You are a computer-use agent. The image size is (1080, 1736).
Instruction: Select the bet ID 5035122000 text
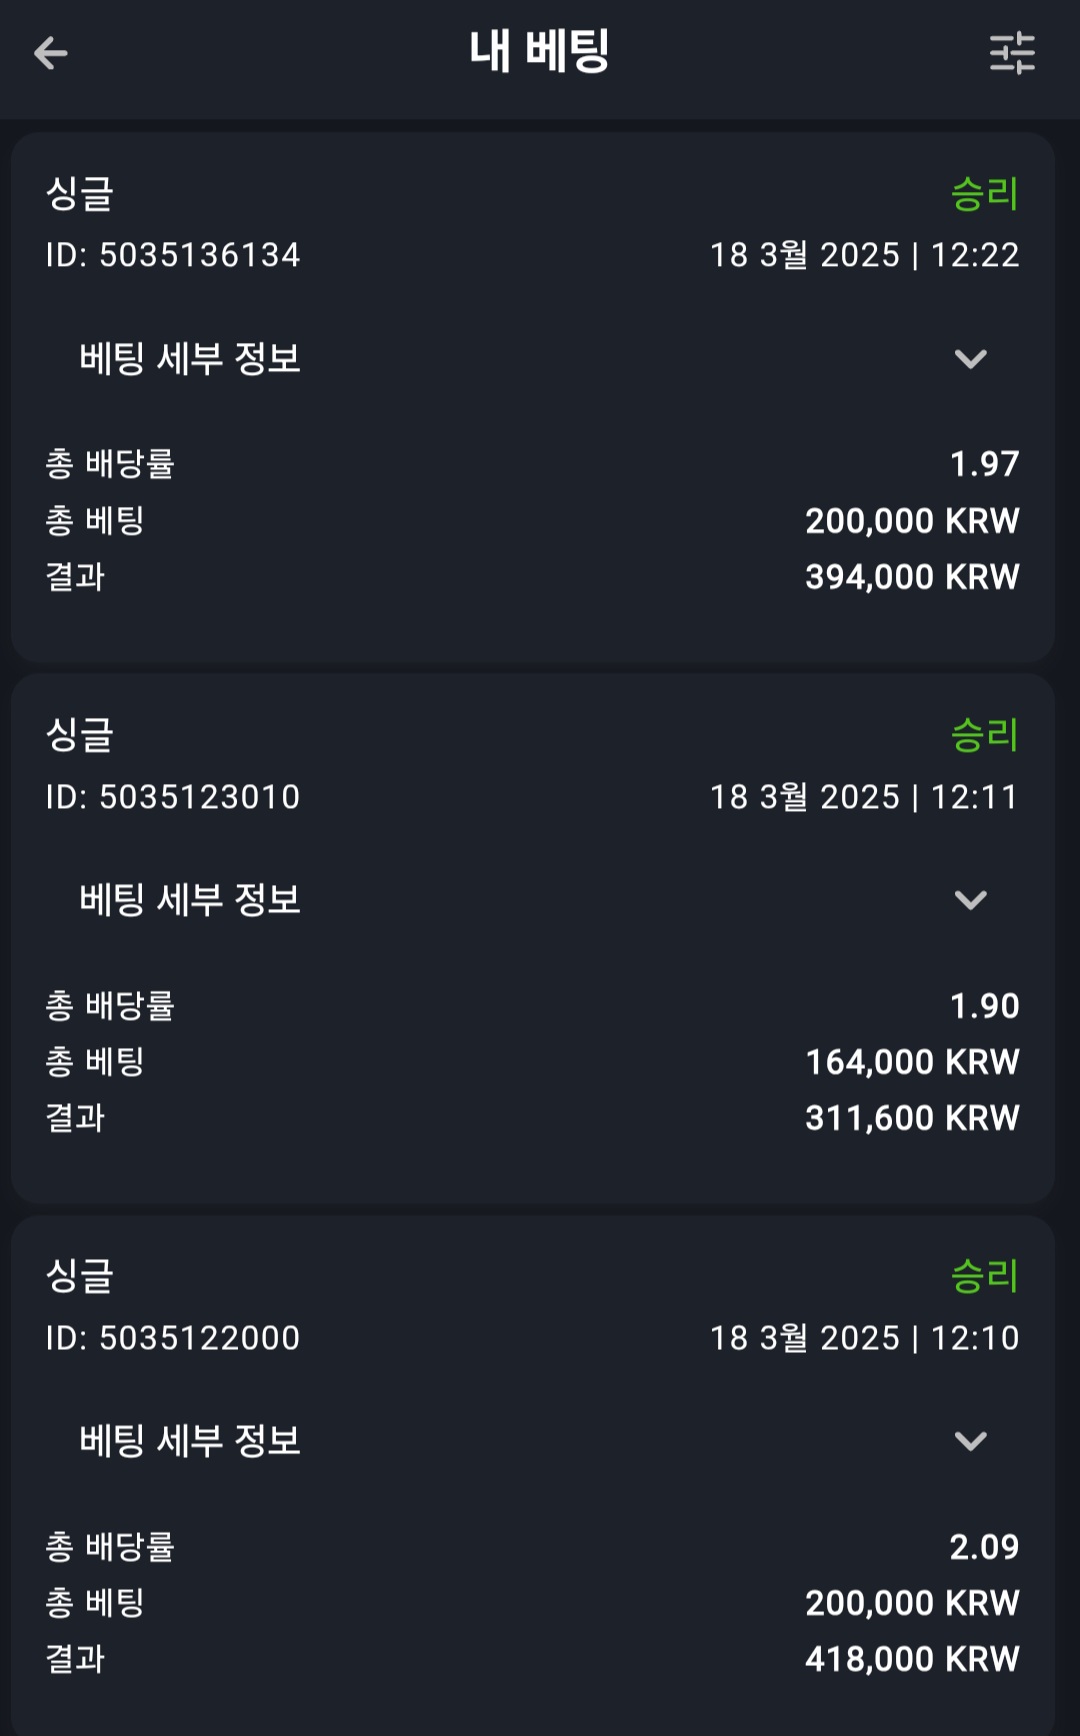point(173,1338)
